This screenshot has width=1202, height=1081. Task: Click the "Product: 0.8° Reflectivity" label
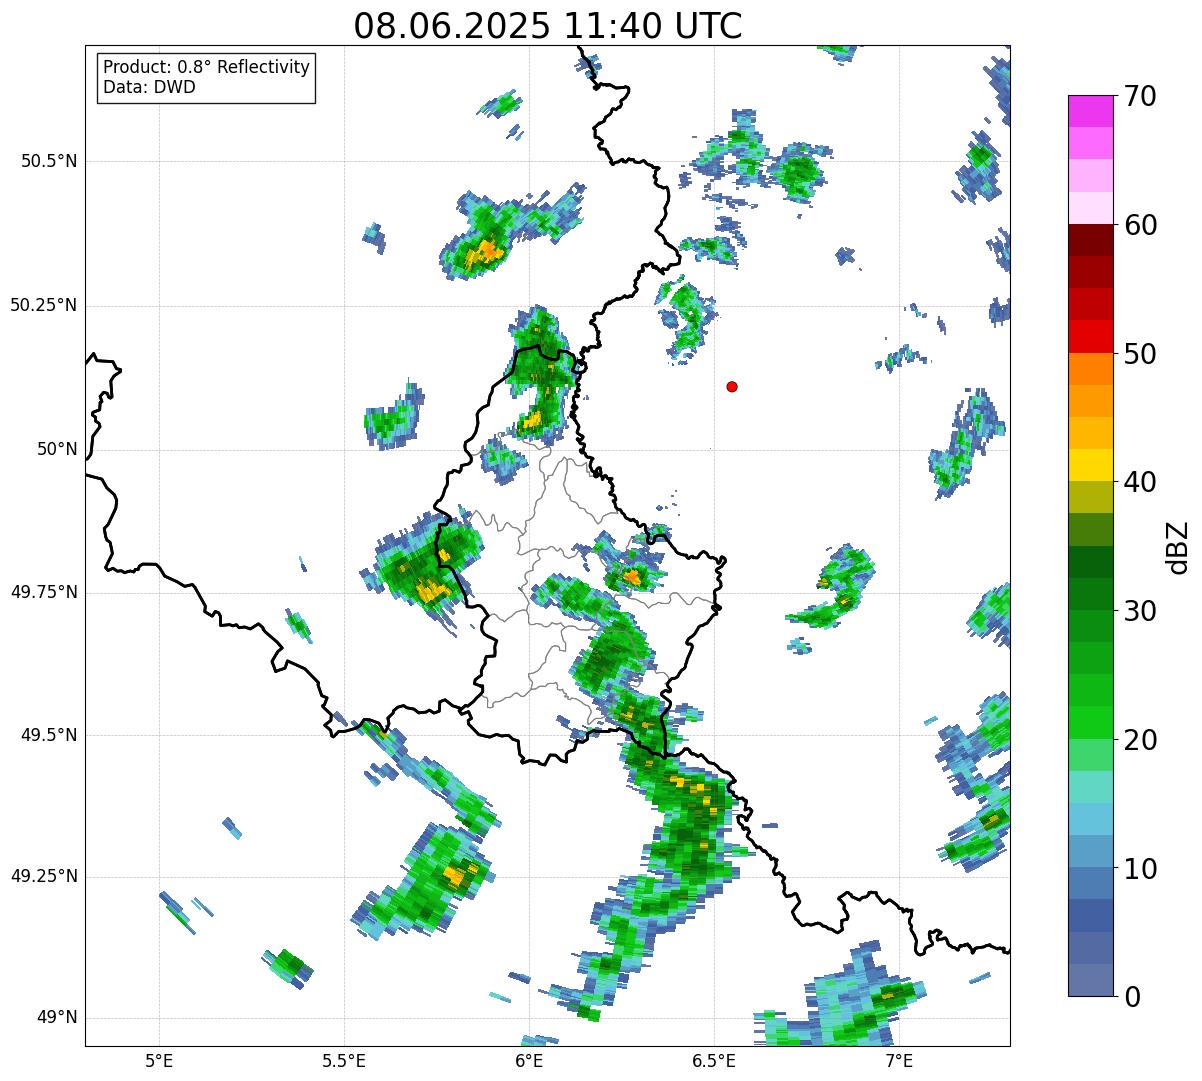pos(207,67)
